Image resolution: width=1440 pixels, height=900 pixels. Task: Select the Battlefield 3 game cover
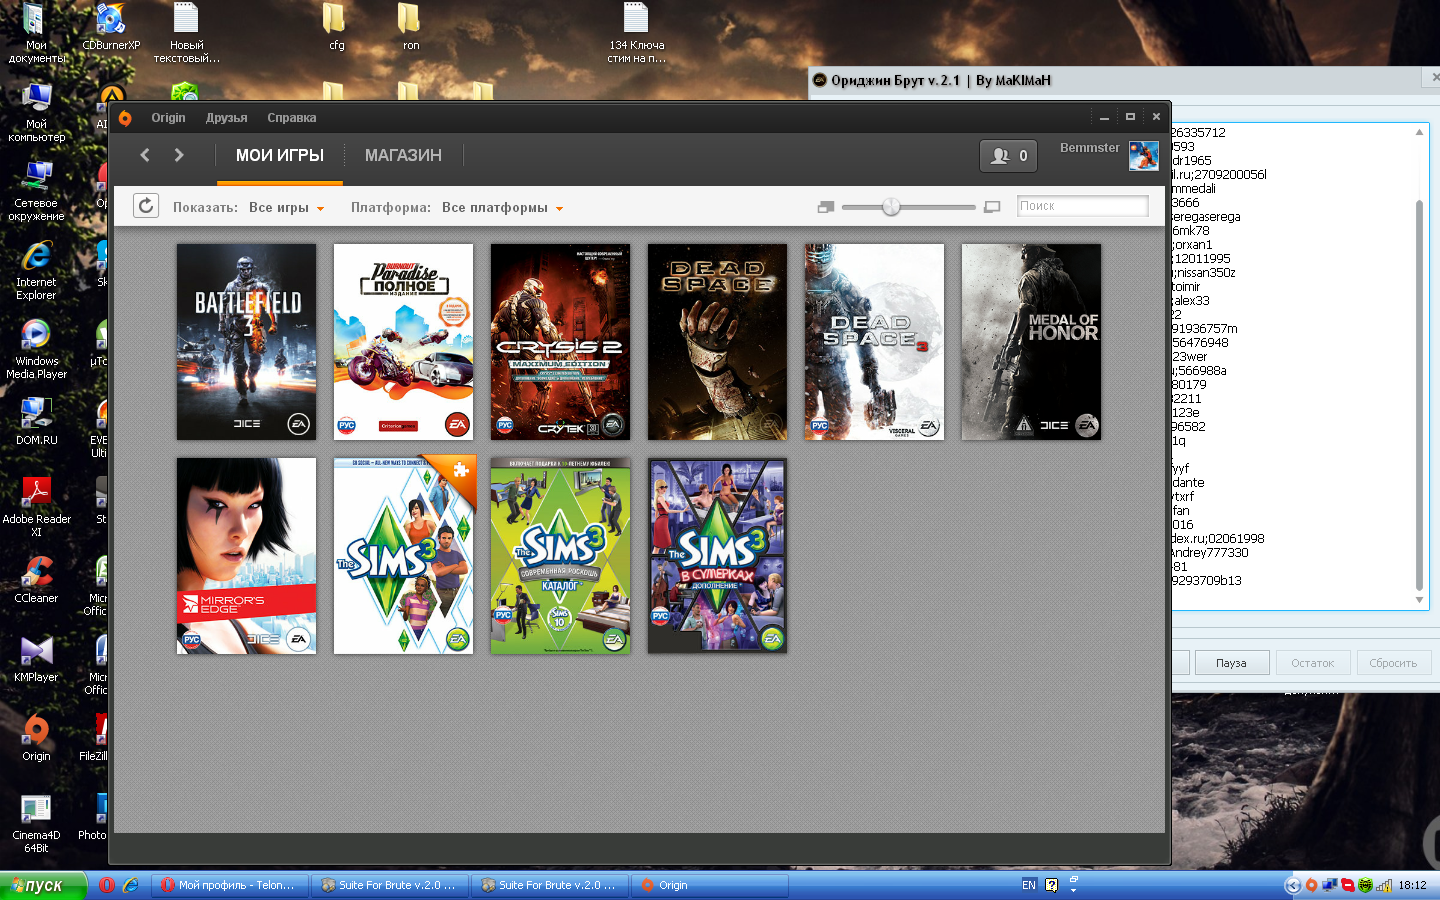(246, 342)
